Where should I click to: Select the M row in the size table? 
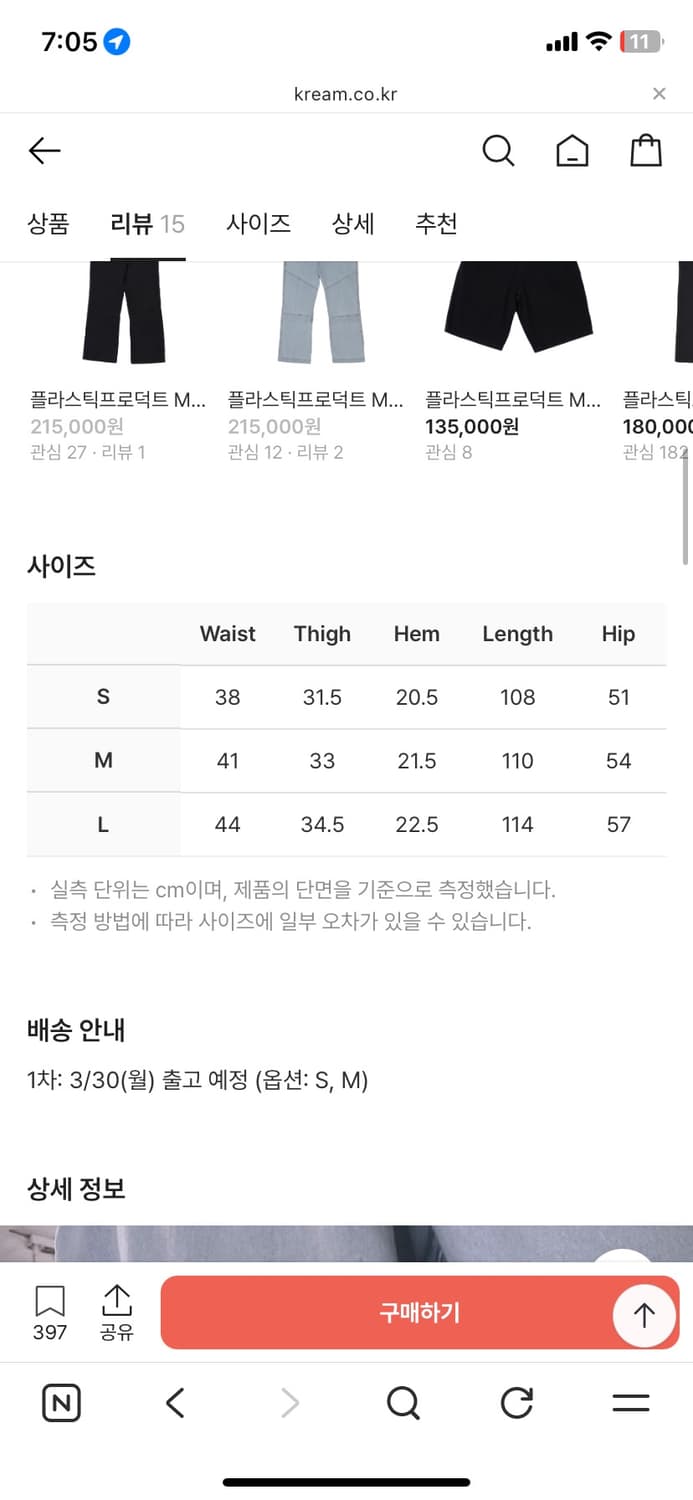[x=346, y=761]
